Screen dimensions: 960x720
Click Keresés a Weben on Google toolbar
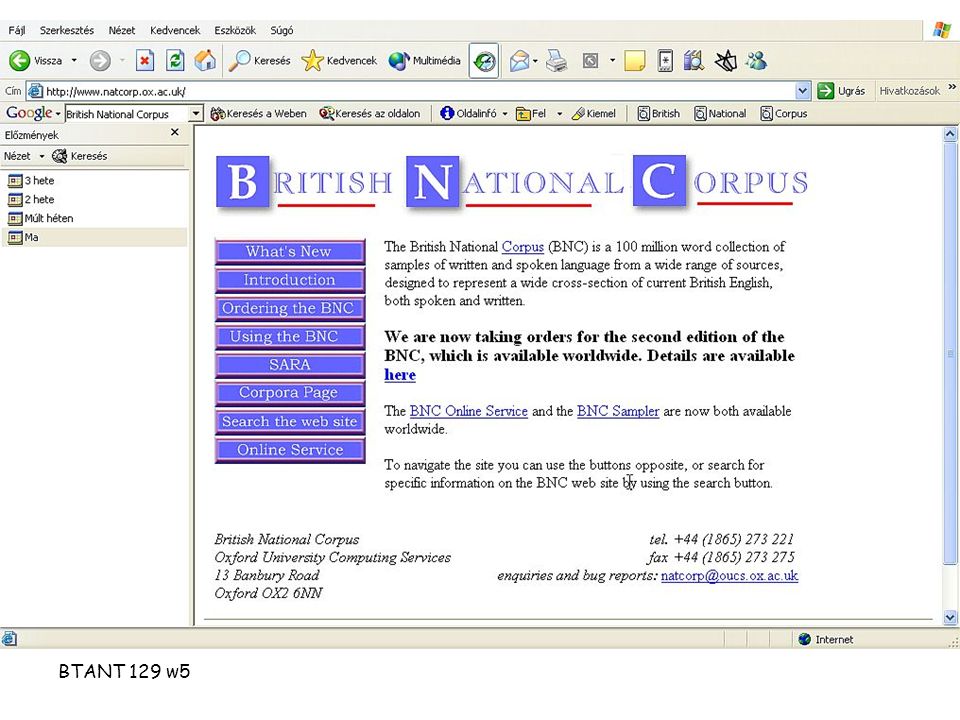(258, 113)
